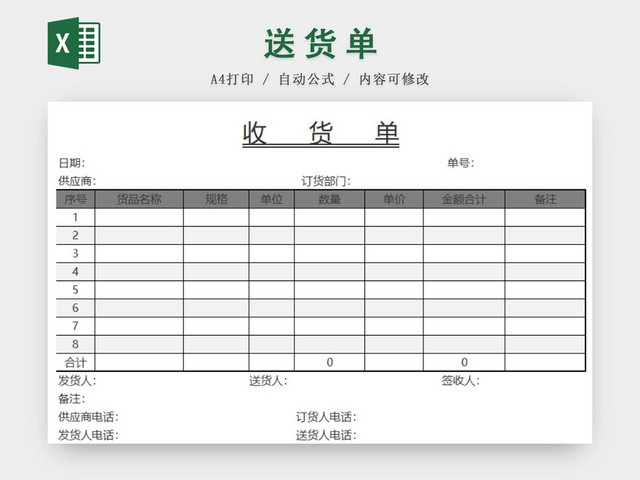
Task: Click row number 6 cell
Action: point(76,308)
